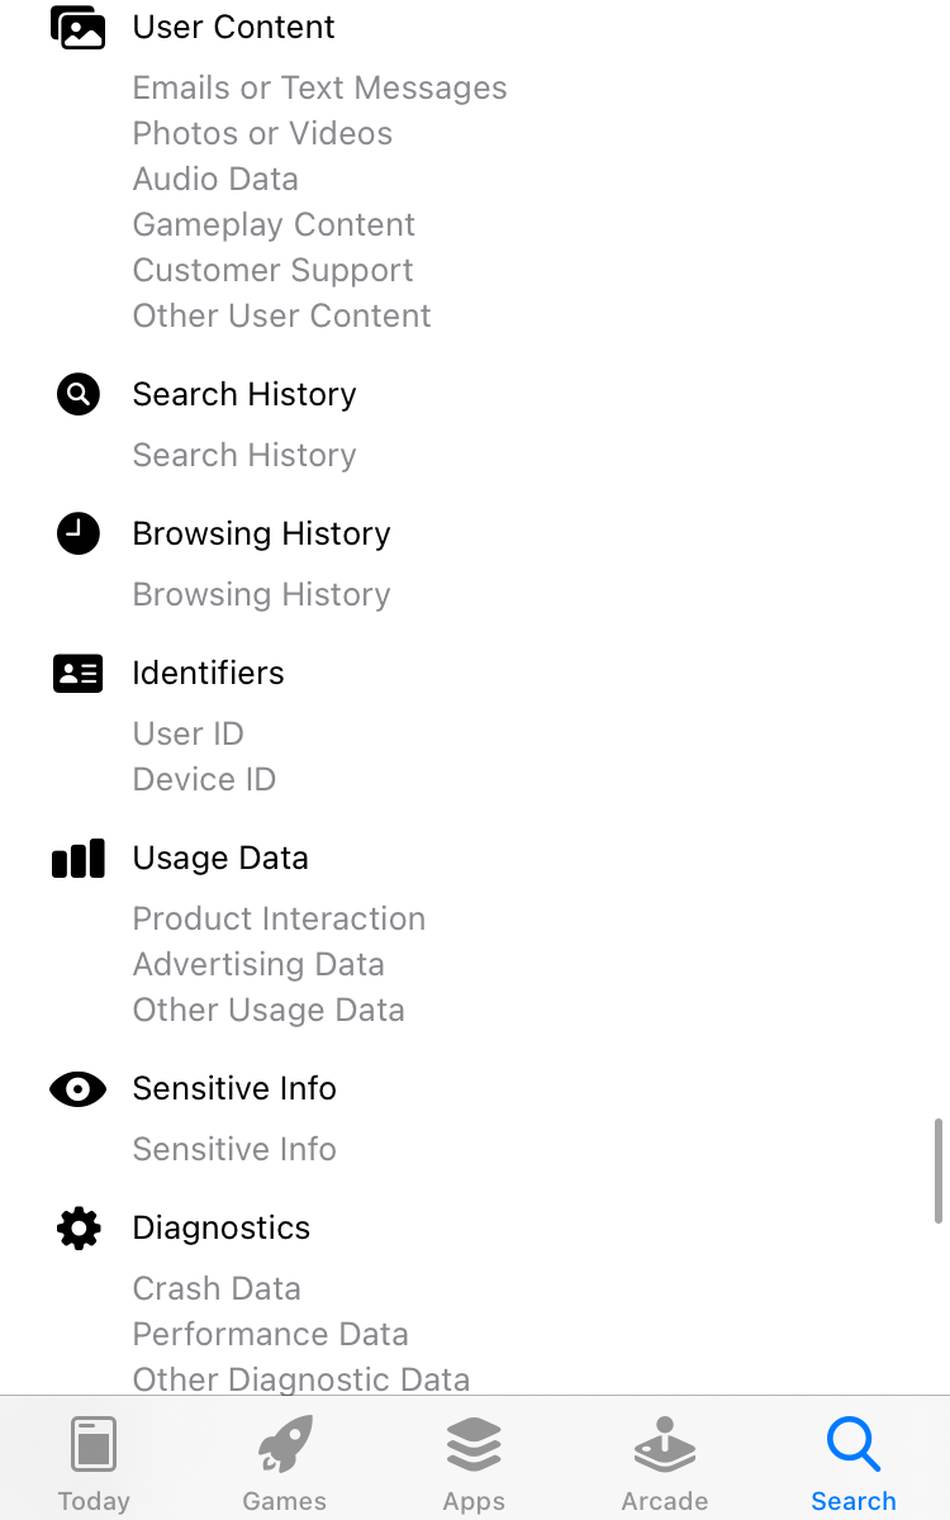Viewport: 950px width, 1520px height.
Task: Click the Search History magnifier icon
Action: 78,394
